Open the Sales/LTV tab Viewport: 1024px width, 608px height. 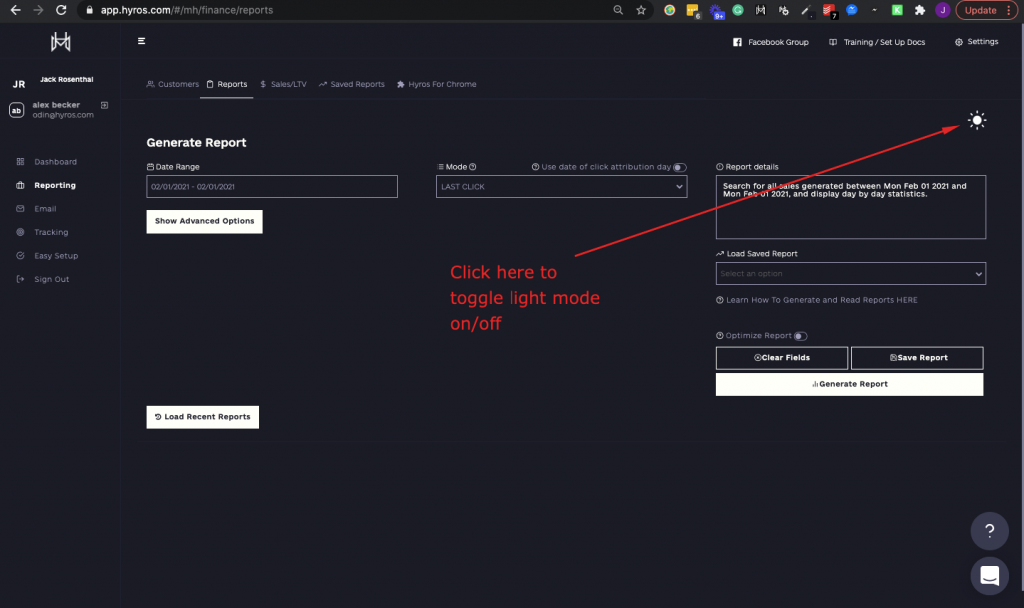point(283,84)
